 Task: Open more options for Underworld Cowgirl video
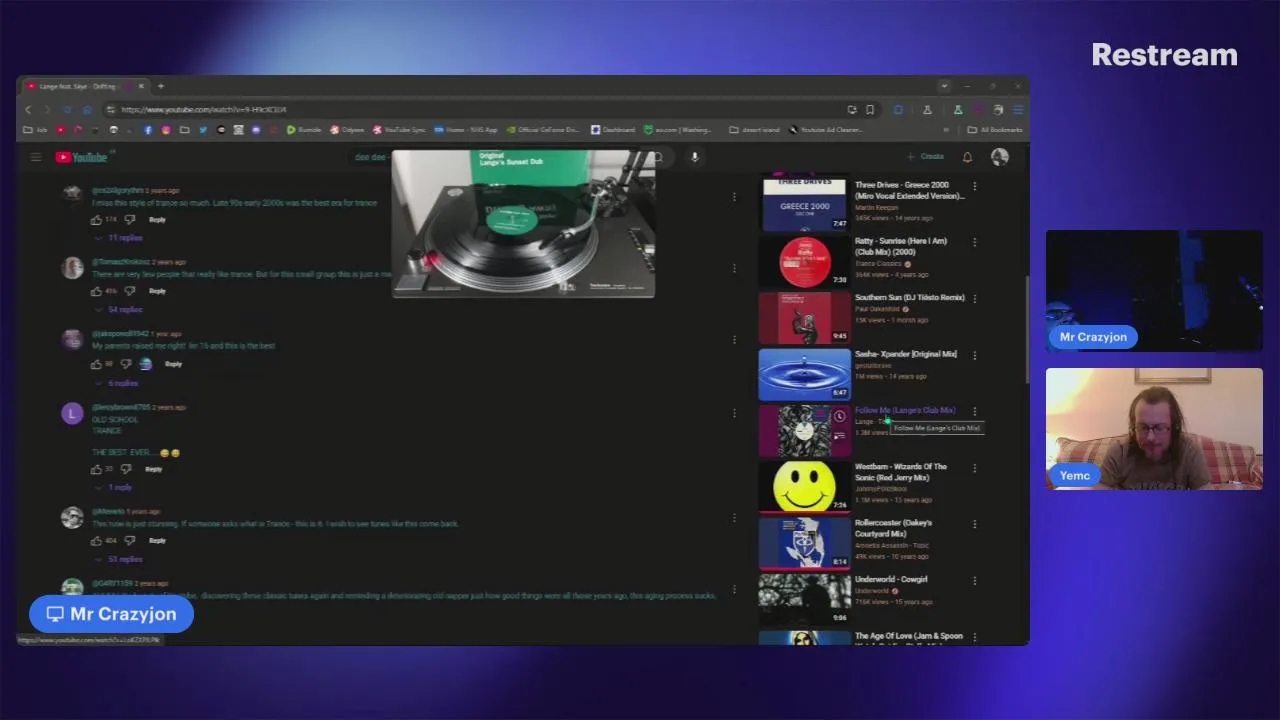tap(975, 580)
